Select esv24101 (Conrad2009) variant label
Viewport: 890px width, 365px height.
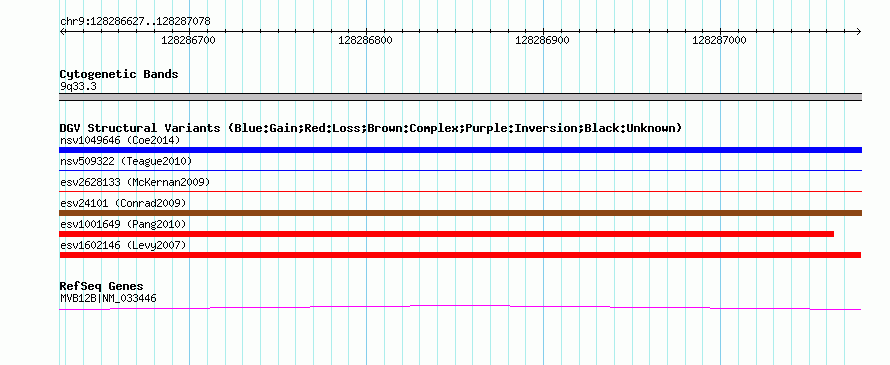point(123,203)
